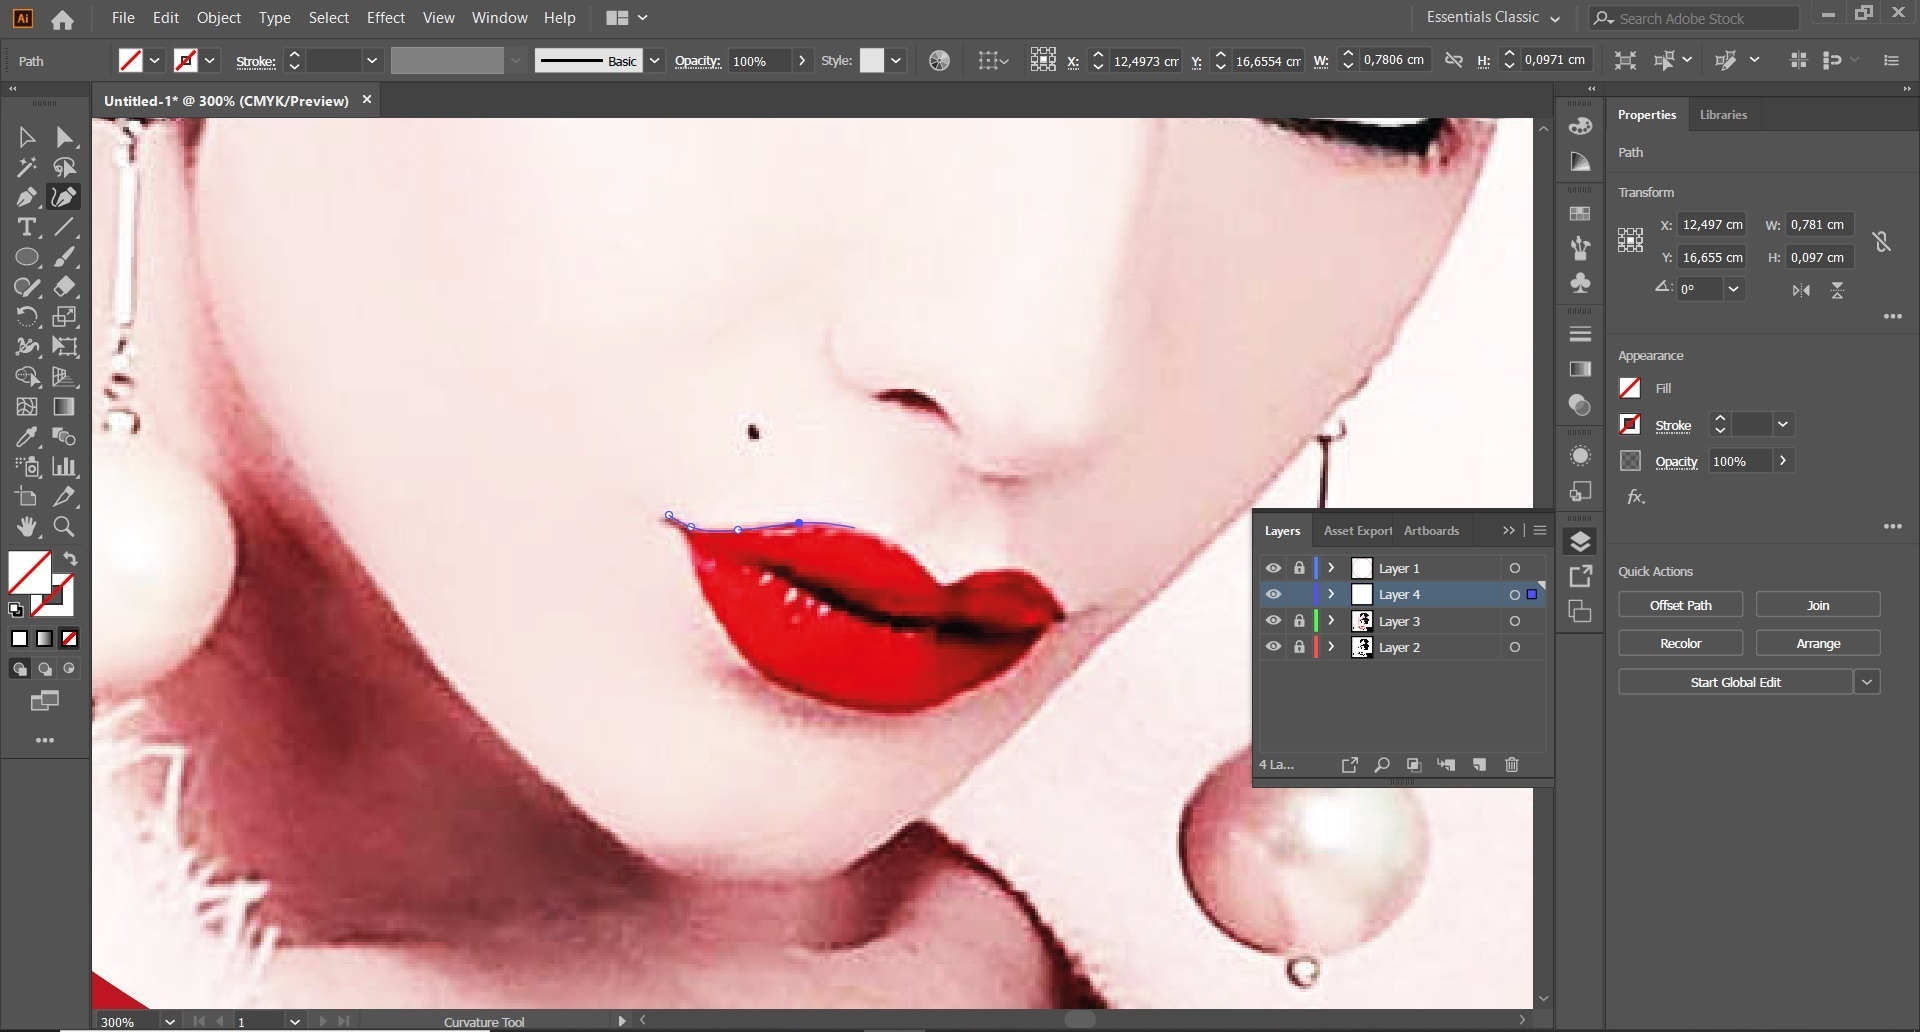Expand Layer 3 contents
Image resolution: width=1920 pixels, height=1032 pixels.
(1331, 621)
